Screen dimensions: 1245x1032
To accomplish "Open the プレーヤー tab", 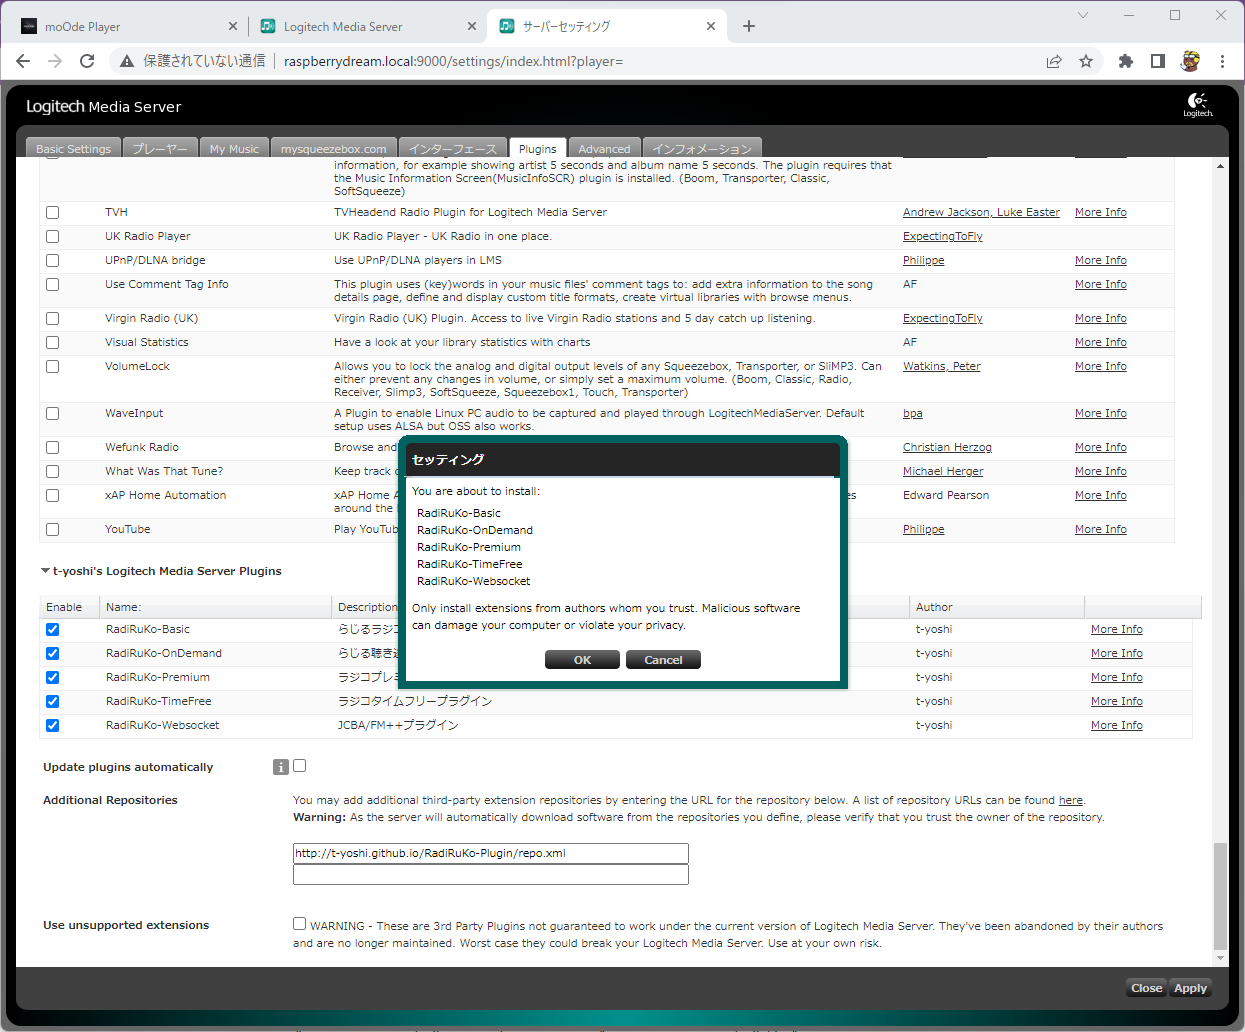I will [160, 148].
